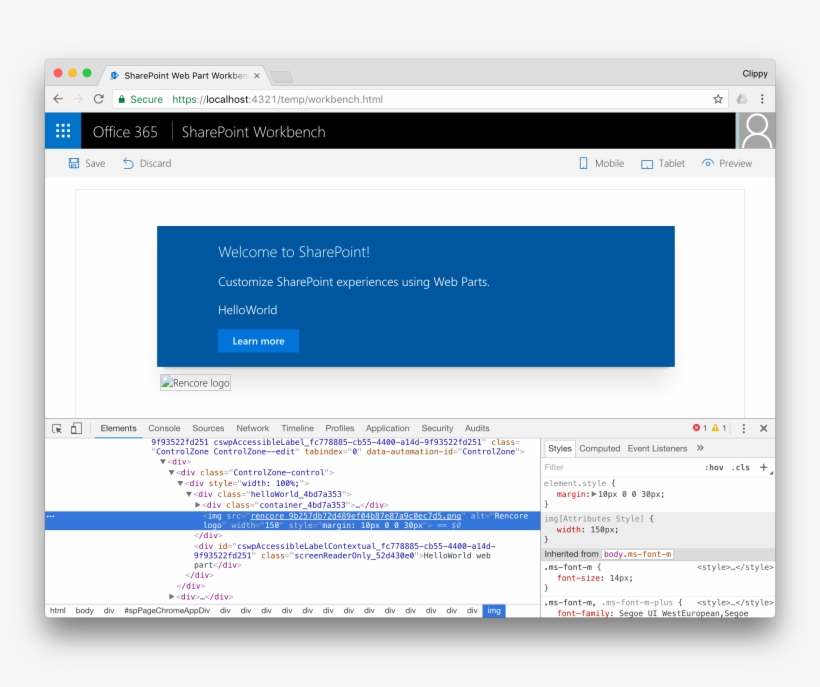The width and height of the screenshot is (820, 687).
Task: Click the yellow warning count indicator
Action: (719, 428)
